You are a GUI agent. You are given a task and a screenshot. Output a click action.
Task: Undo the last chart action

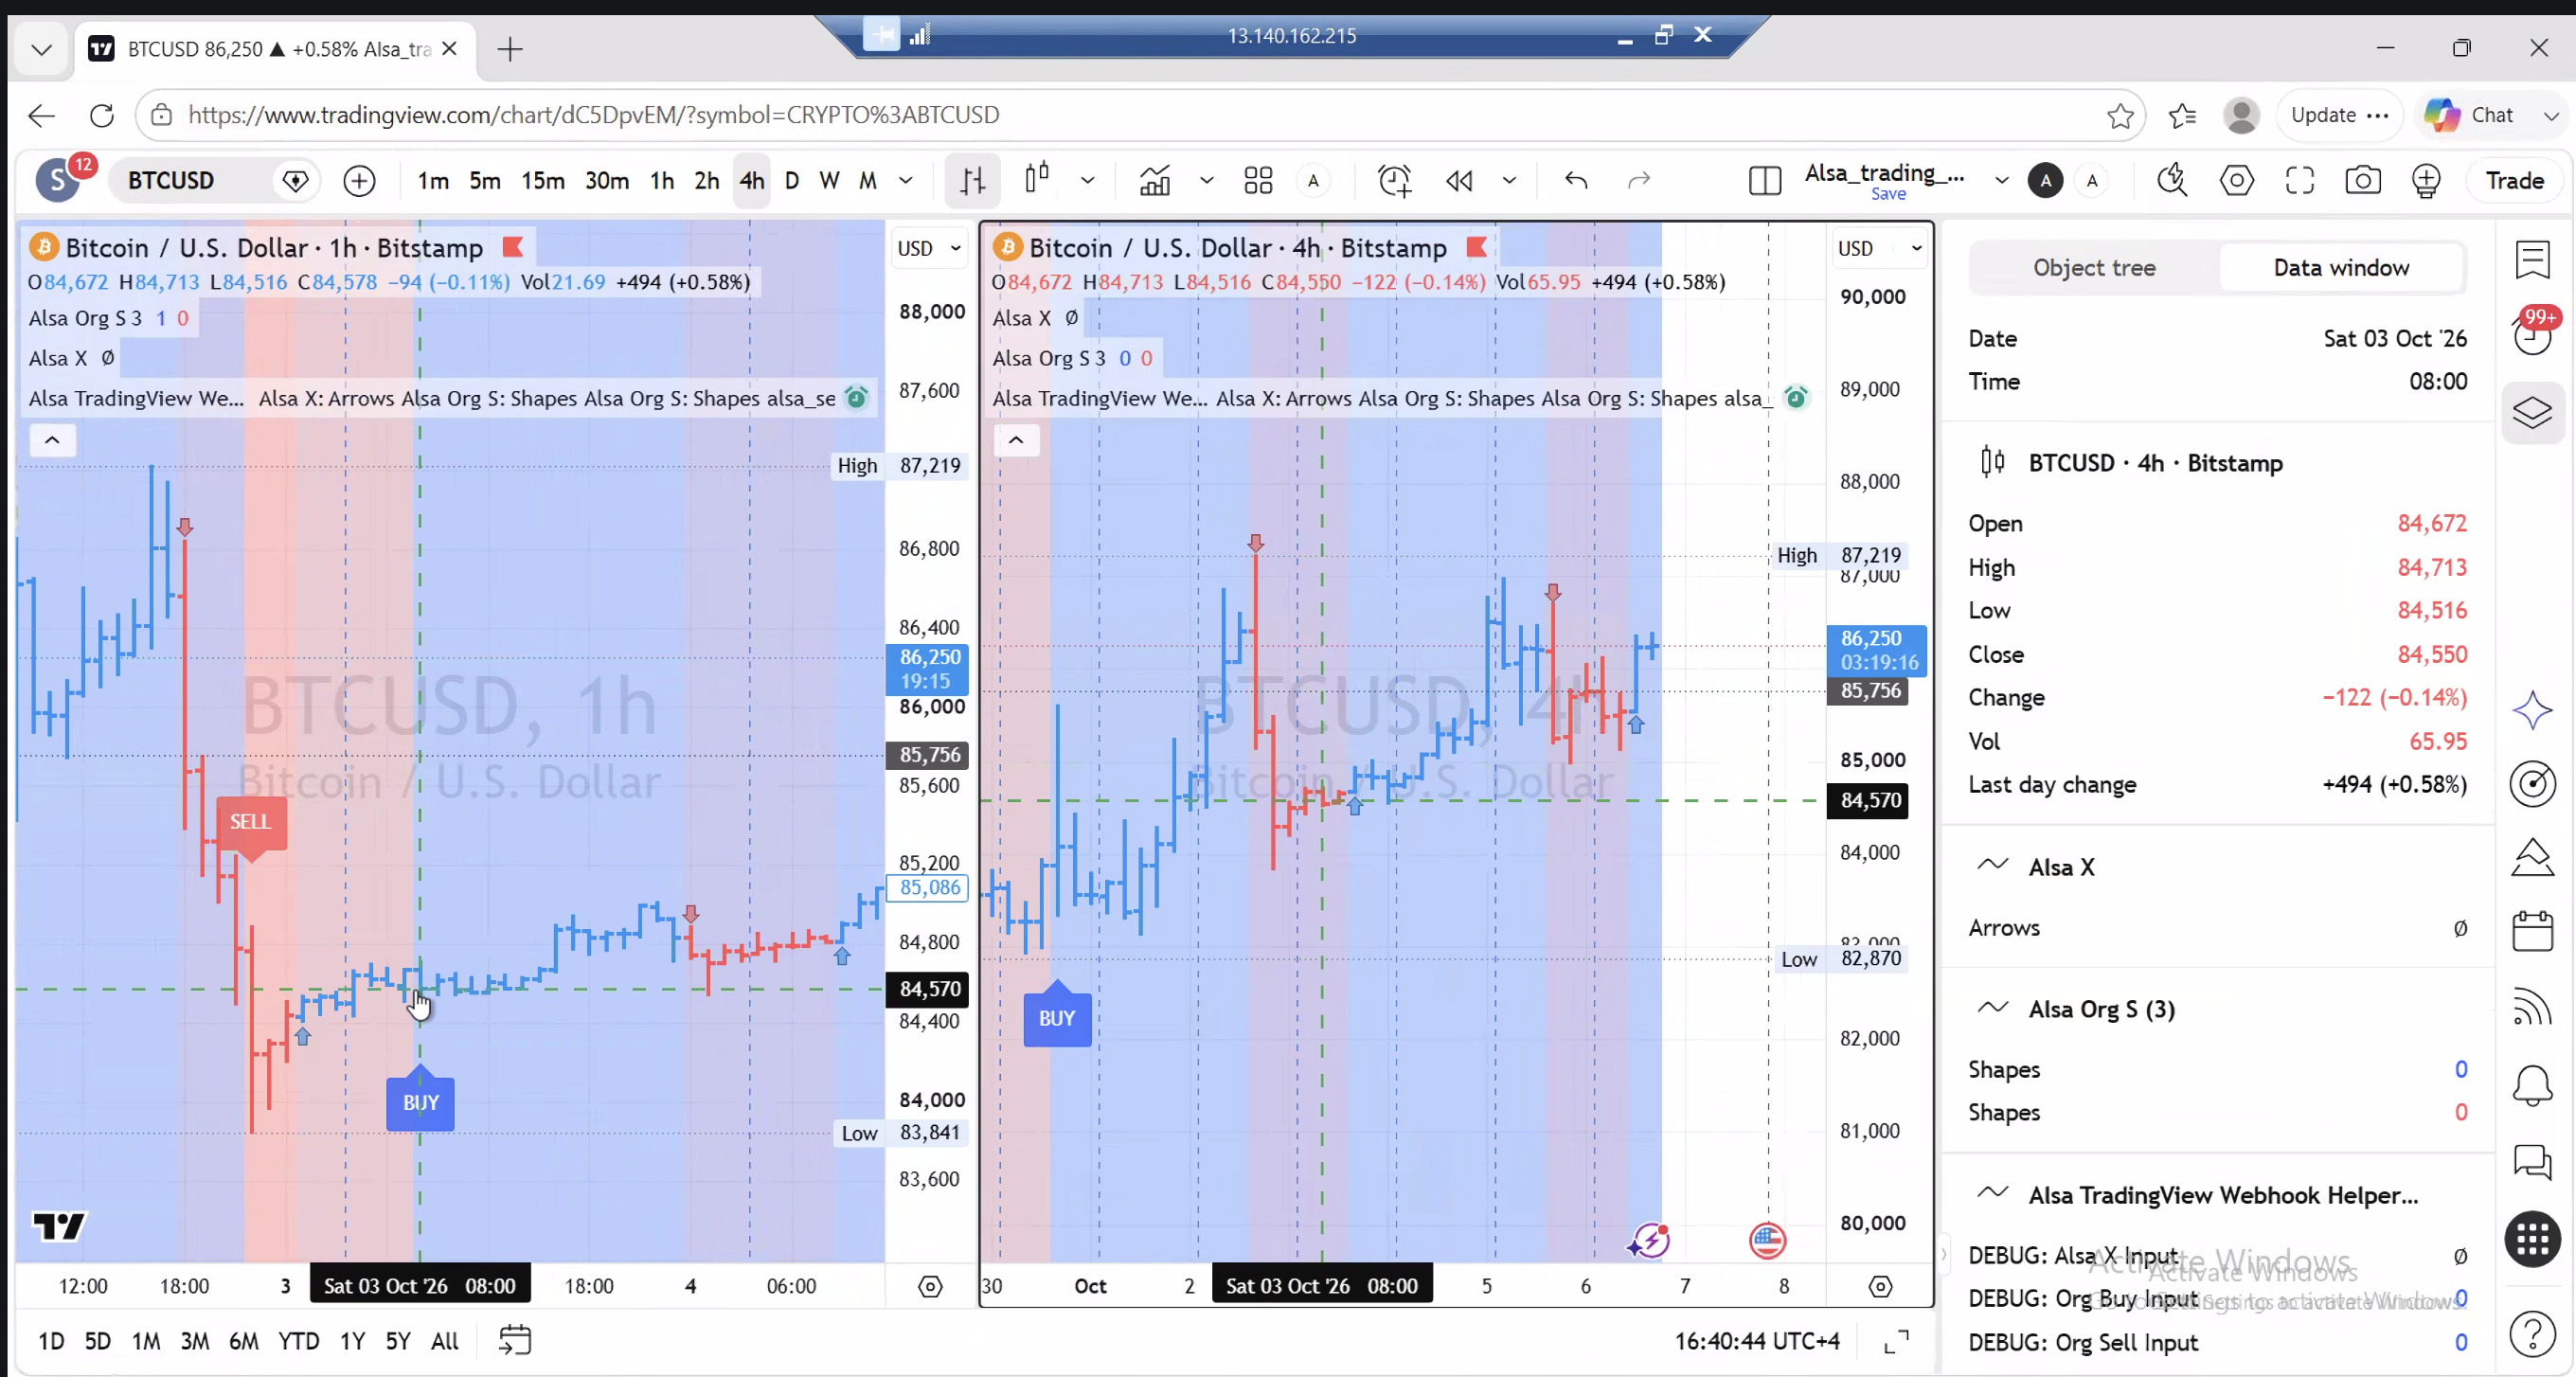pos(1576,180)
